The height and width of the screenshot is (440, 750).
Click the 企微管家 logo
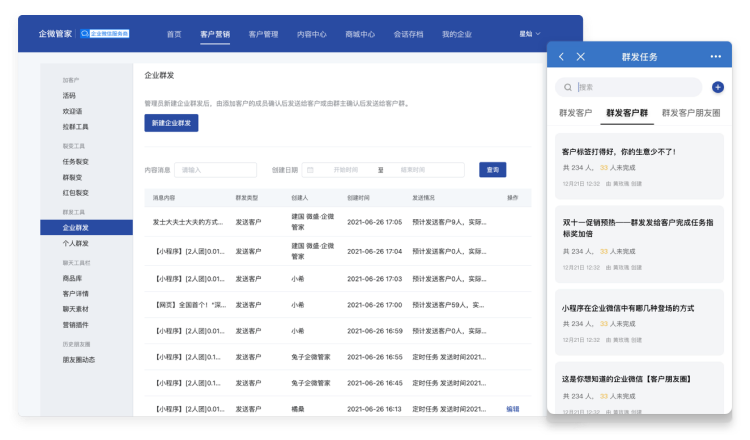pyautogui.click(x=55, y=33)
